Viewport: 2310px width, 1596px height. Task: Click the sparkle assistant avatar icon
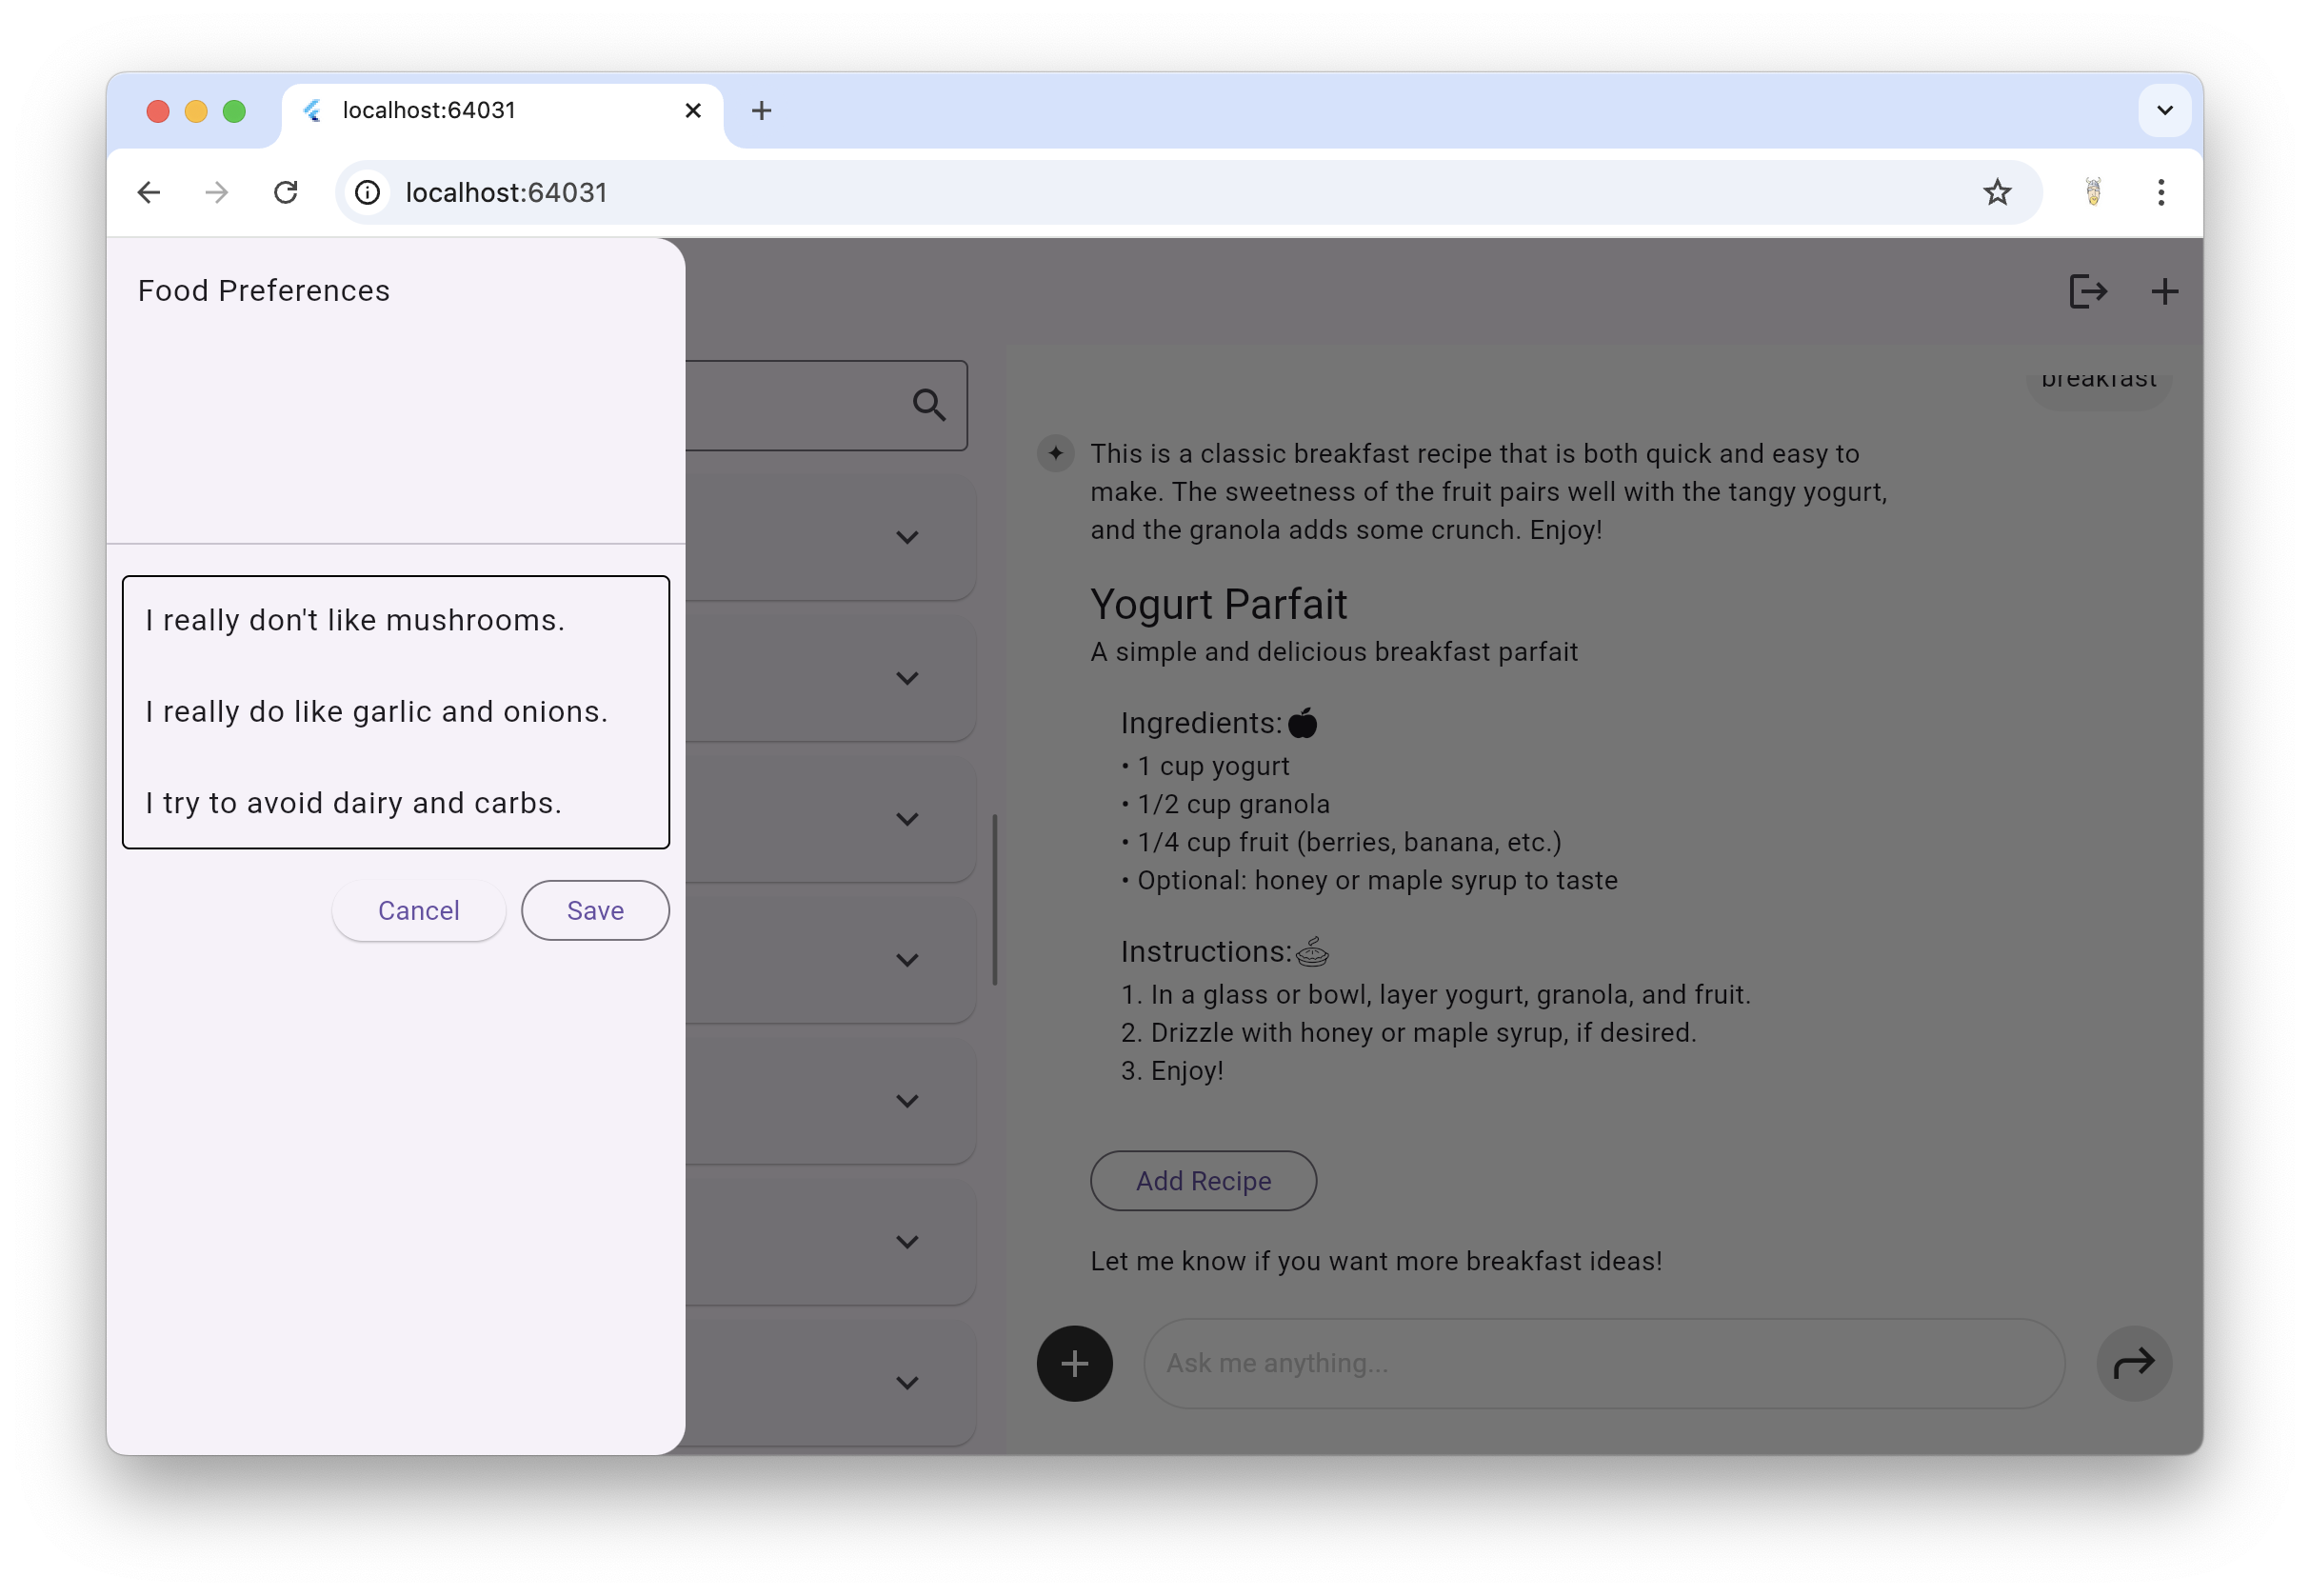pos(1055,453)
